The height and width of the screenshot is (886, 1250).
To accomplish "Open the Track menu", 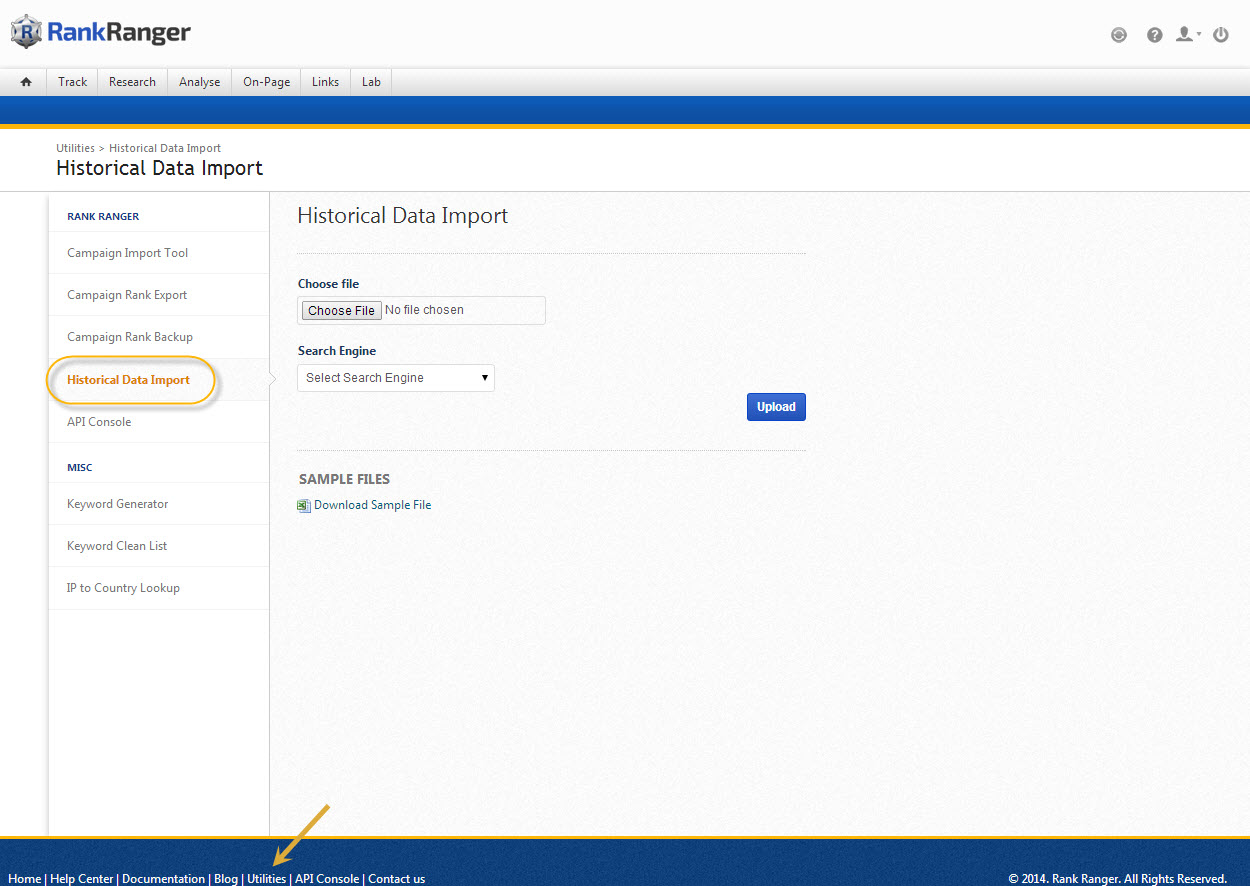I will pos(72,82).
